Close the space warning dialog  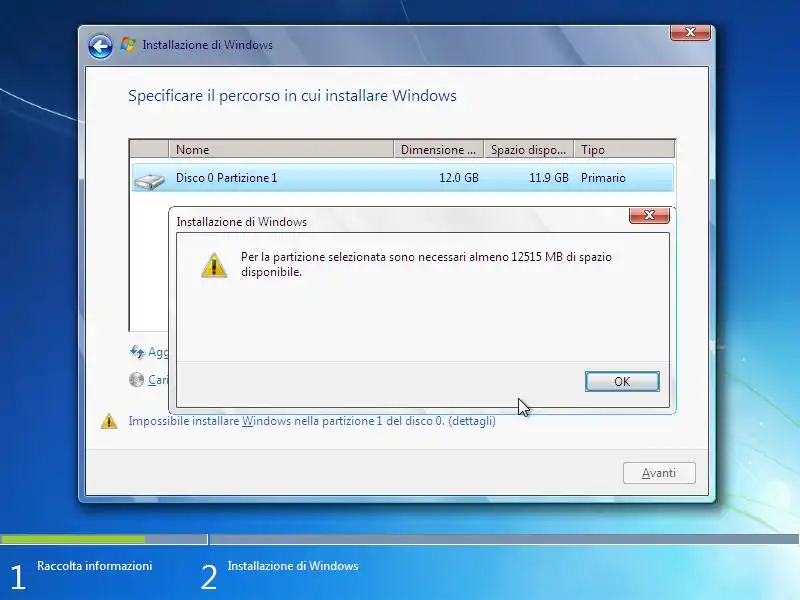tap(649, 215)
